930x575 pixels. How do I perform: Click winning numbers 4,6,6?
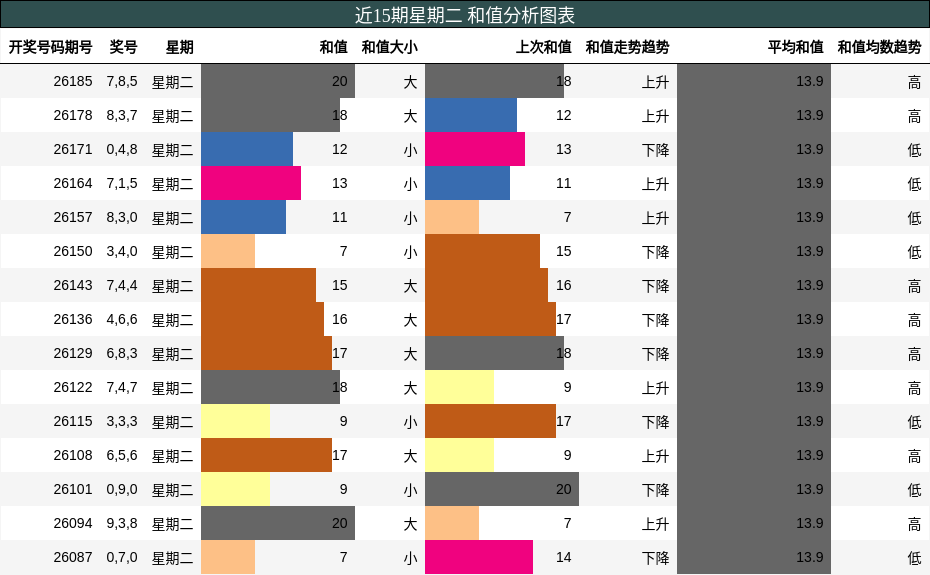pos(122,319)
